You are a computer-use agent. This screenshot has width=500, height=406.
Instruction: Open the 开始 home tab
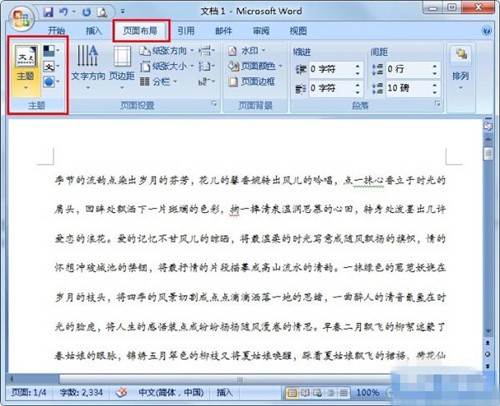56,31
